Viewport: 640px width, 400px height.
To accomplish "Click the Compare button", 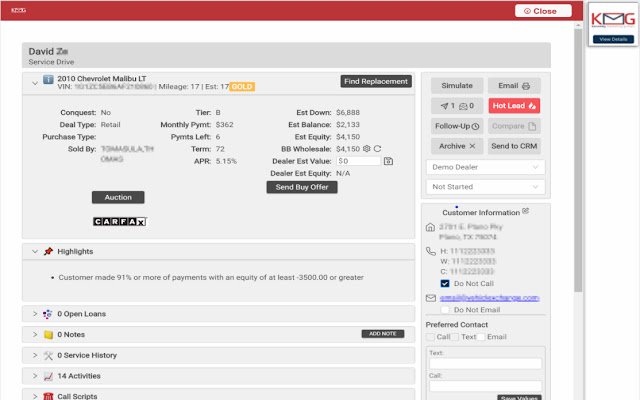I will [x=514, y=126].
